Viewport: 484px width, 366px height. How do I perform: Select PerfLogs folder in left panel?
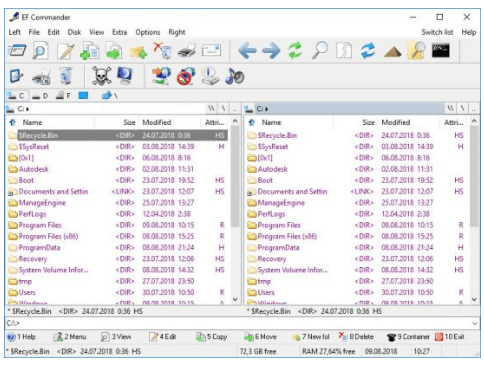pos(117,214)
